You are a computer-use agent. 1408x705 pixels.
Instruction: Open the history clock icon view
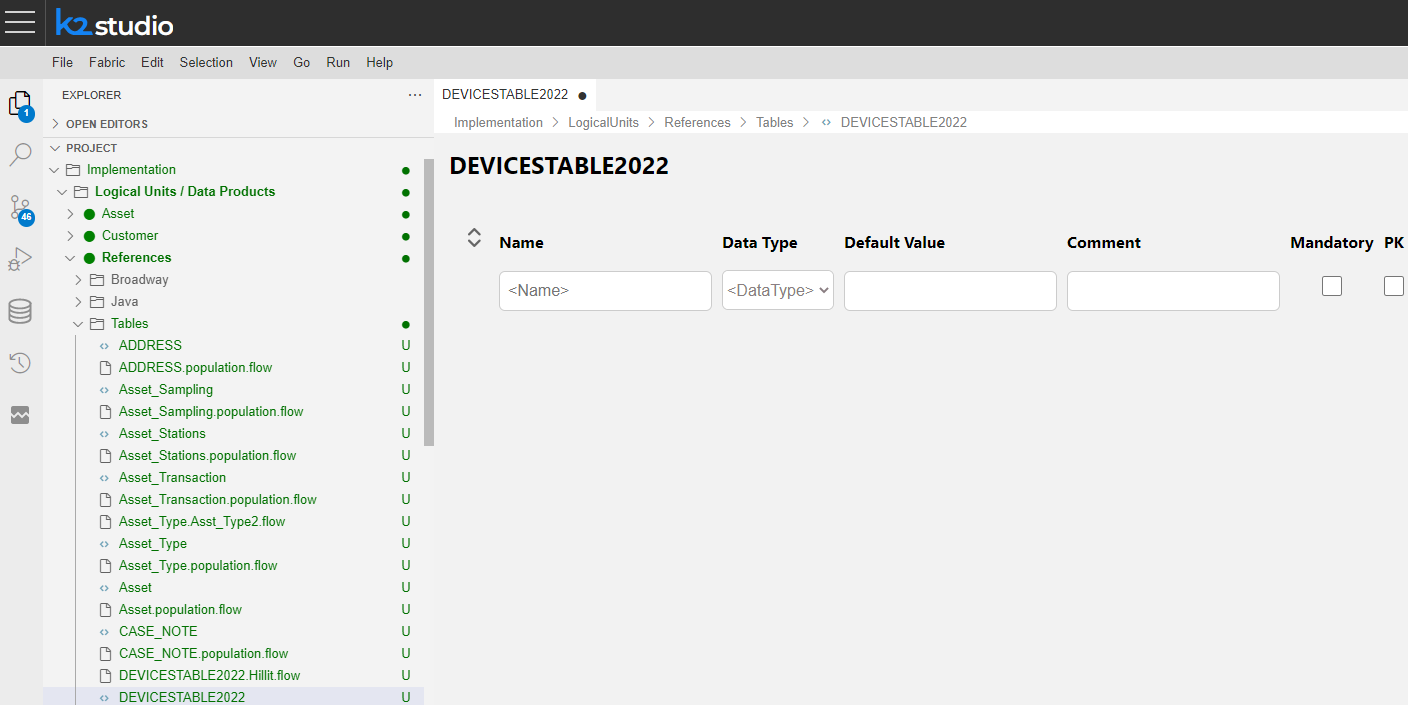pos(20,363)
